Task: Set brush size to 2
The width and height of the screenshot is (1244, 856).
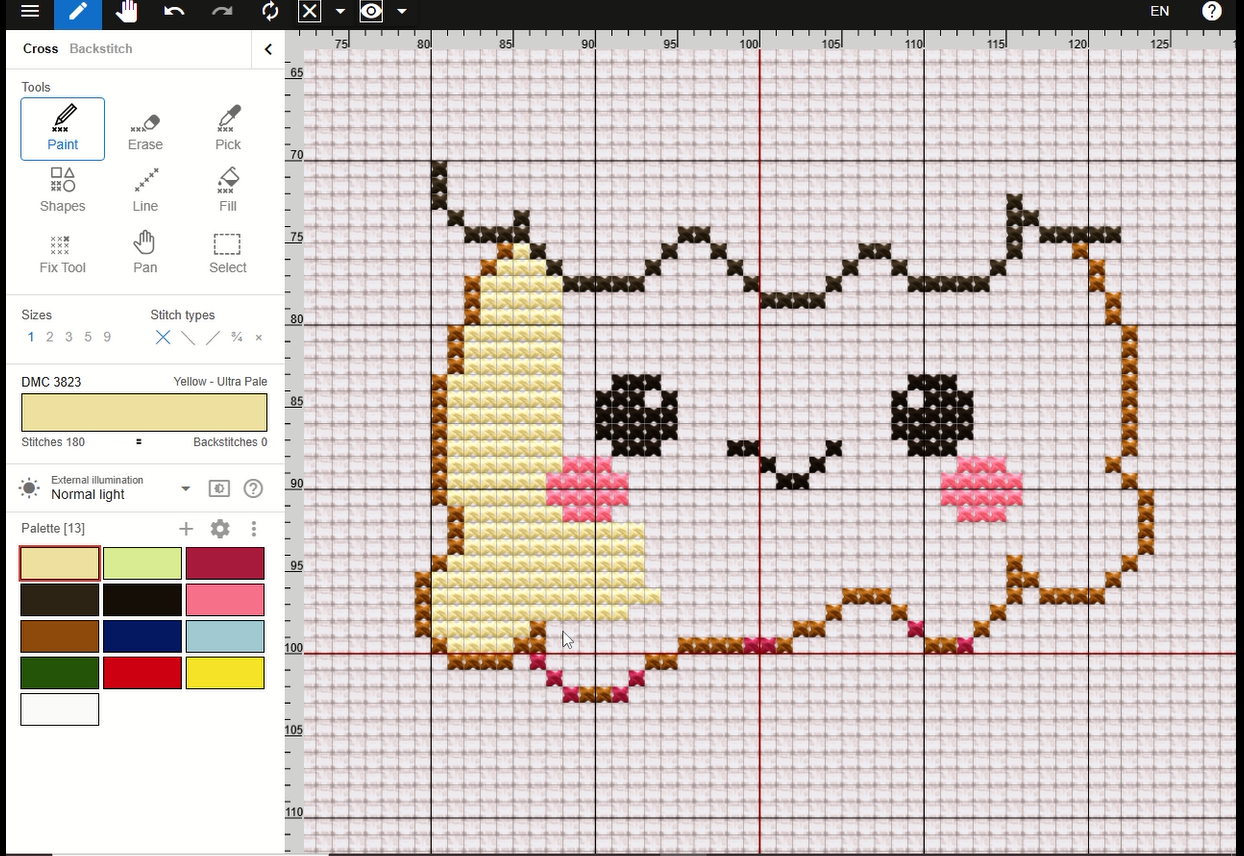Action: tap(50, 337)
